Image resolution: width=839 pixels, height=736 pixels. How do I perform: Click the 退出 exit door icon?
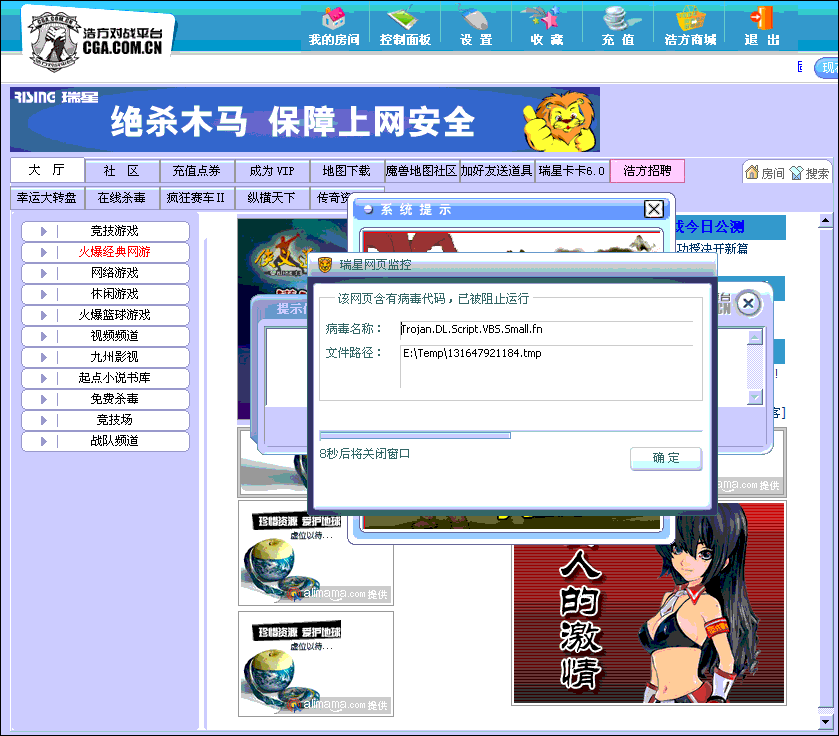762,18
